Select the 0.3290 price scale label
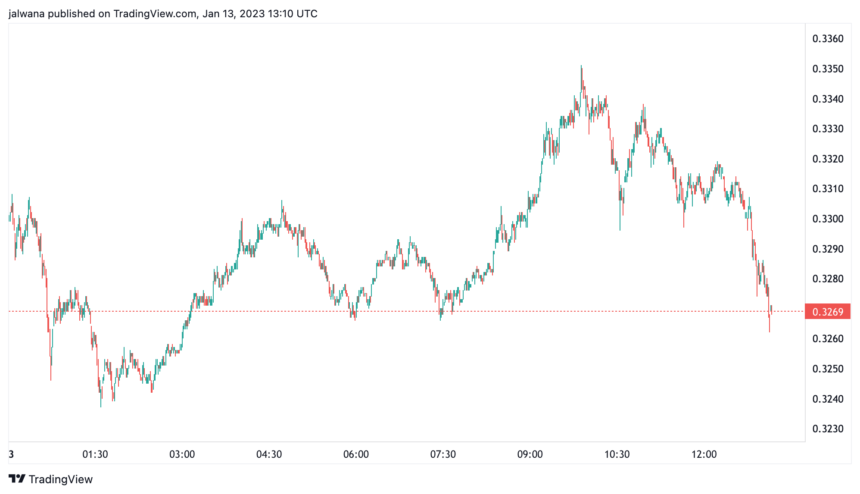 [829, 249]
